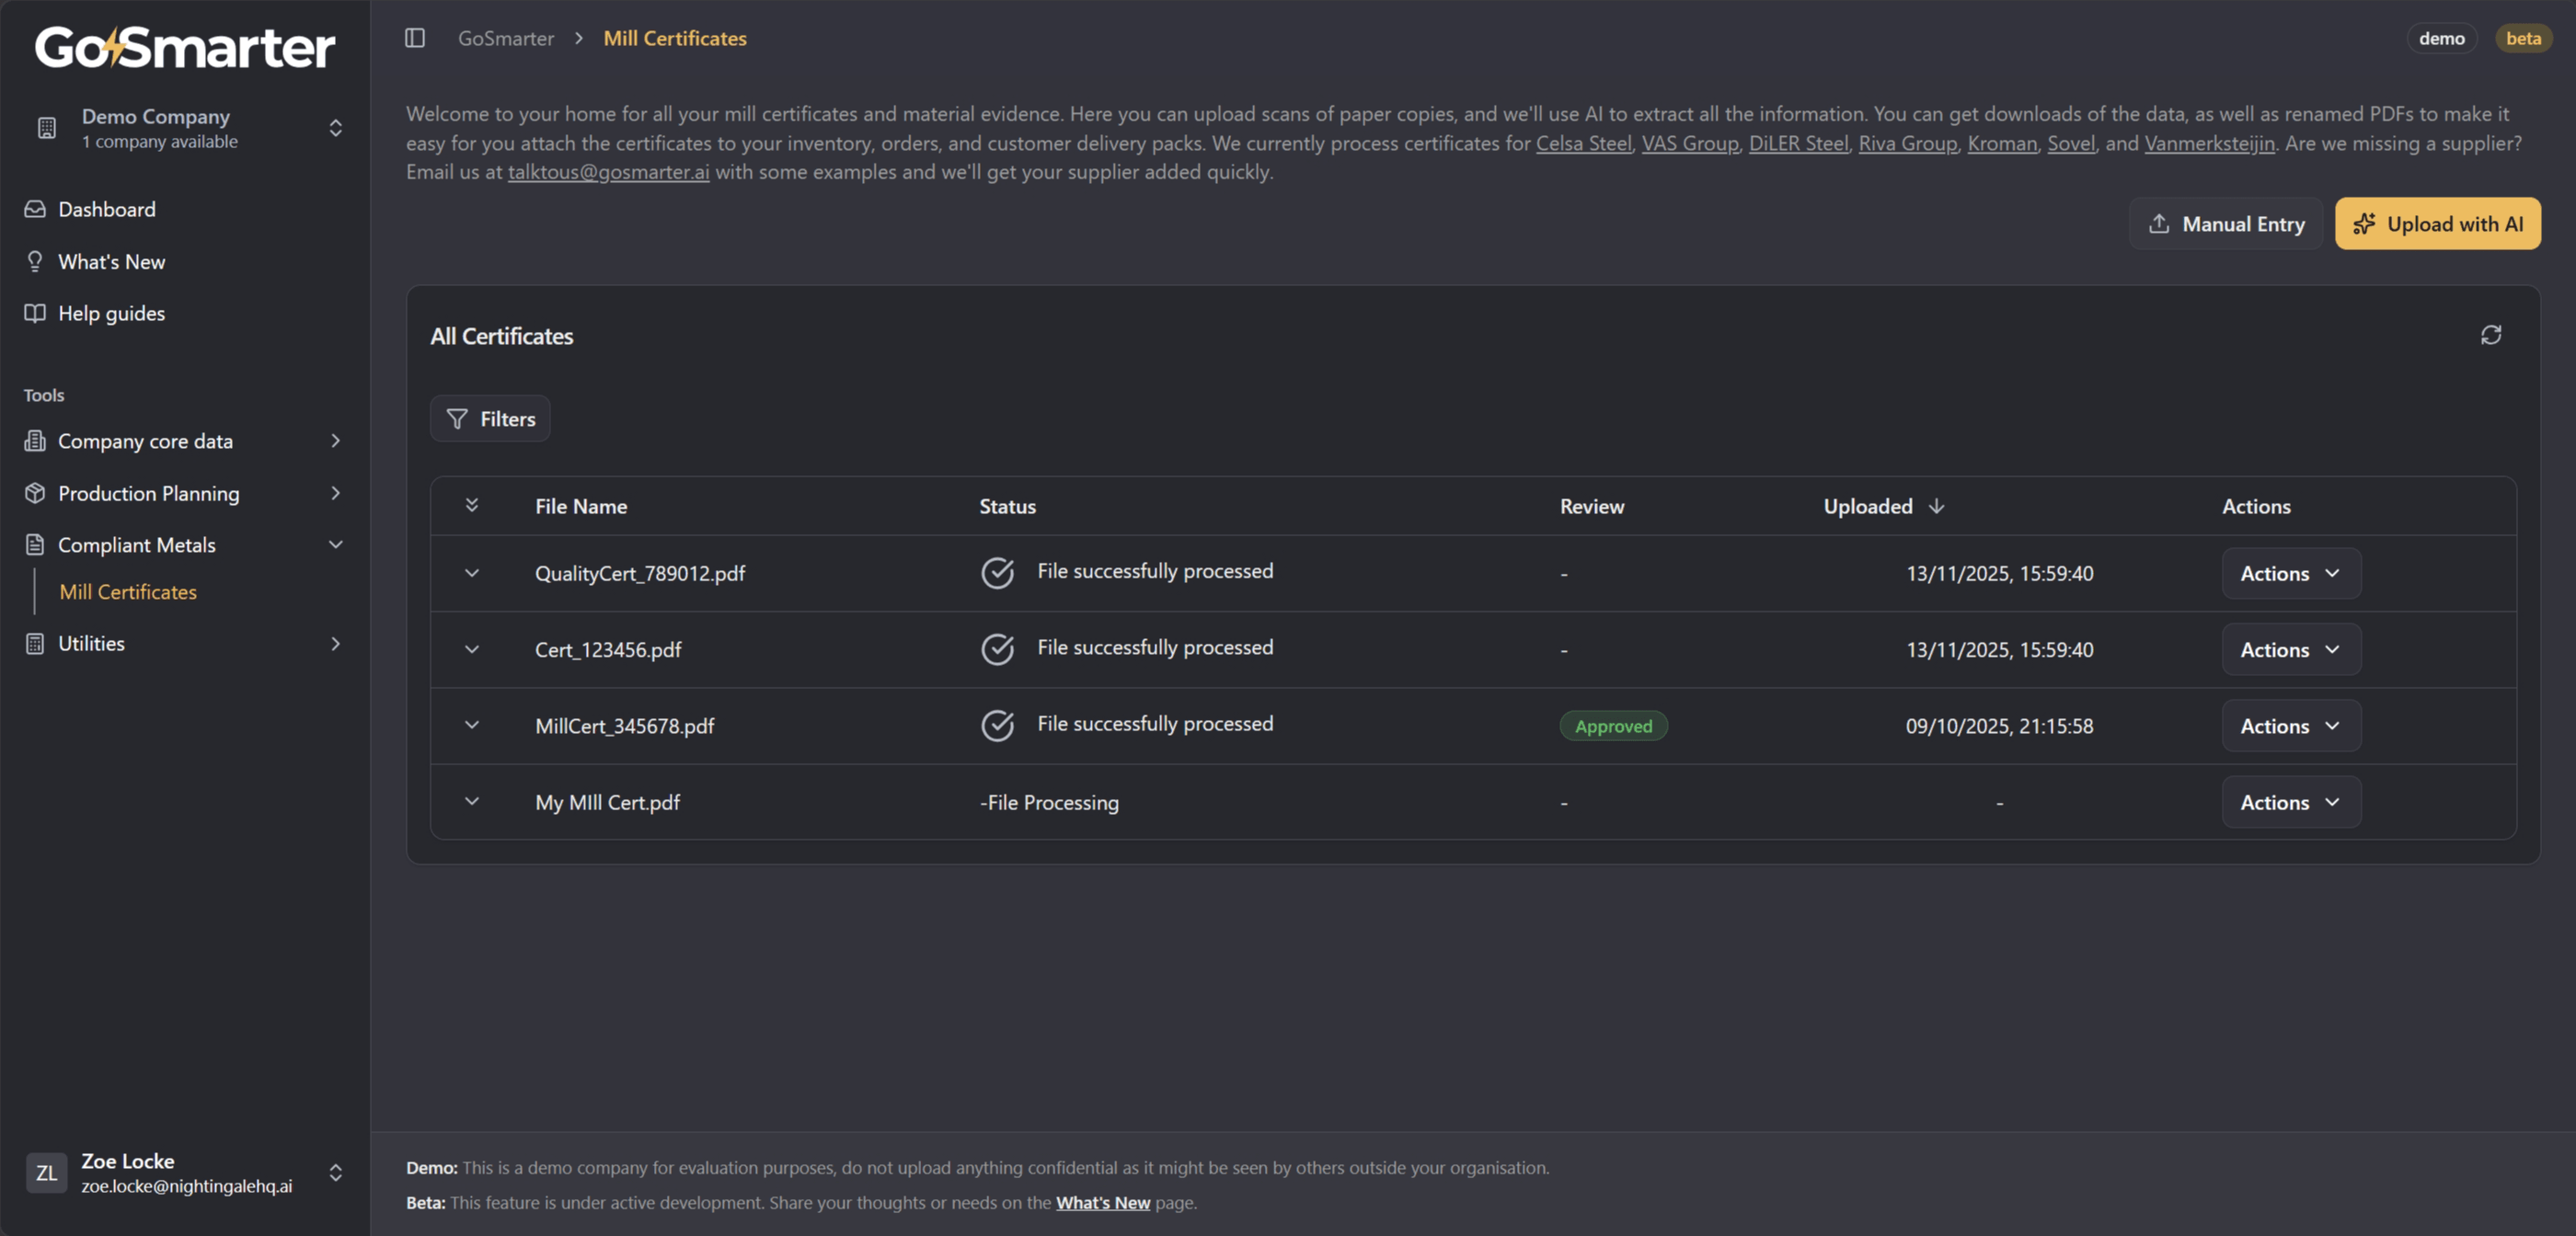Open the DiLER Steel link
The width and height of the screenshot is (2576, 1236).
[1798, 143]
